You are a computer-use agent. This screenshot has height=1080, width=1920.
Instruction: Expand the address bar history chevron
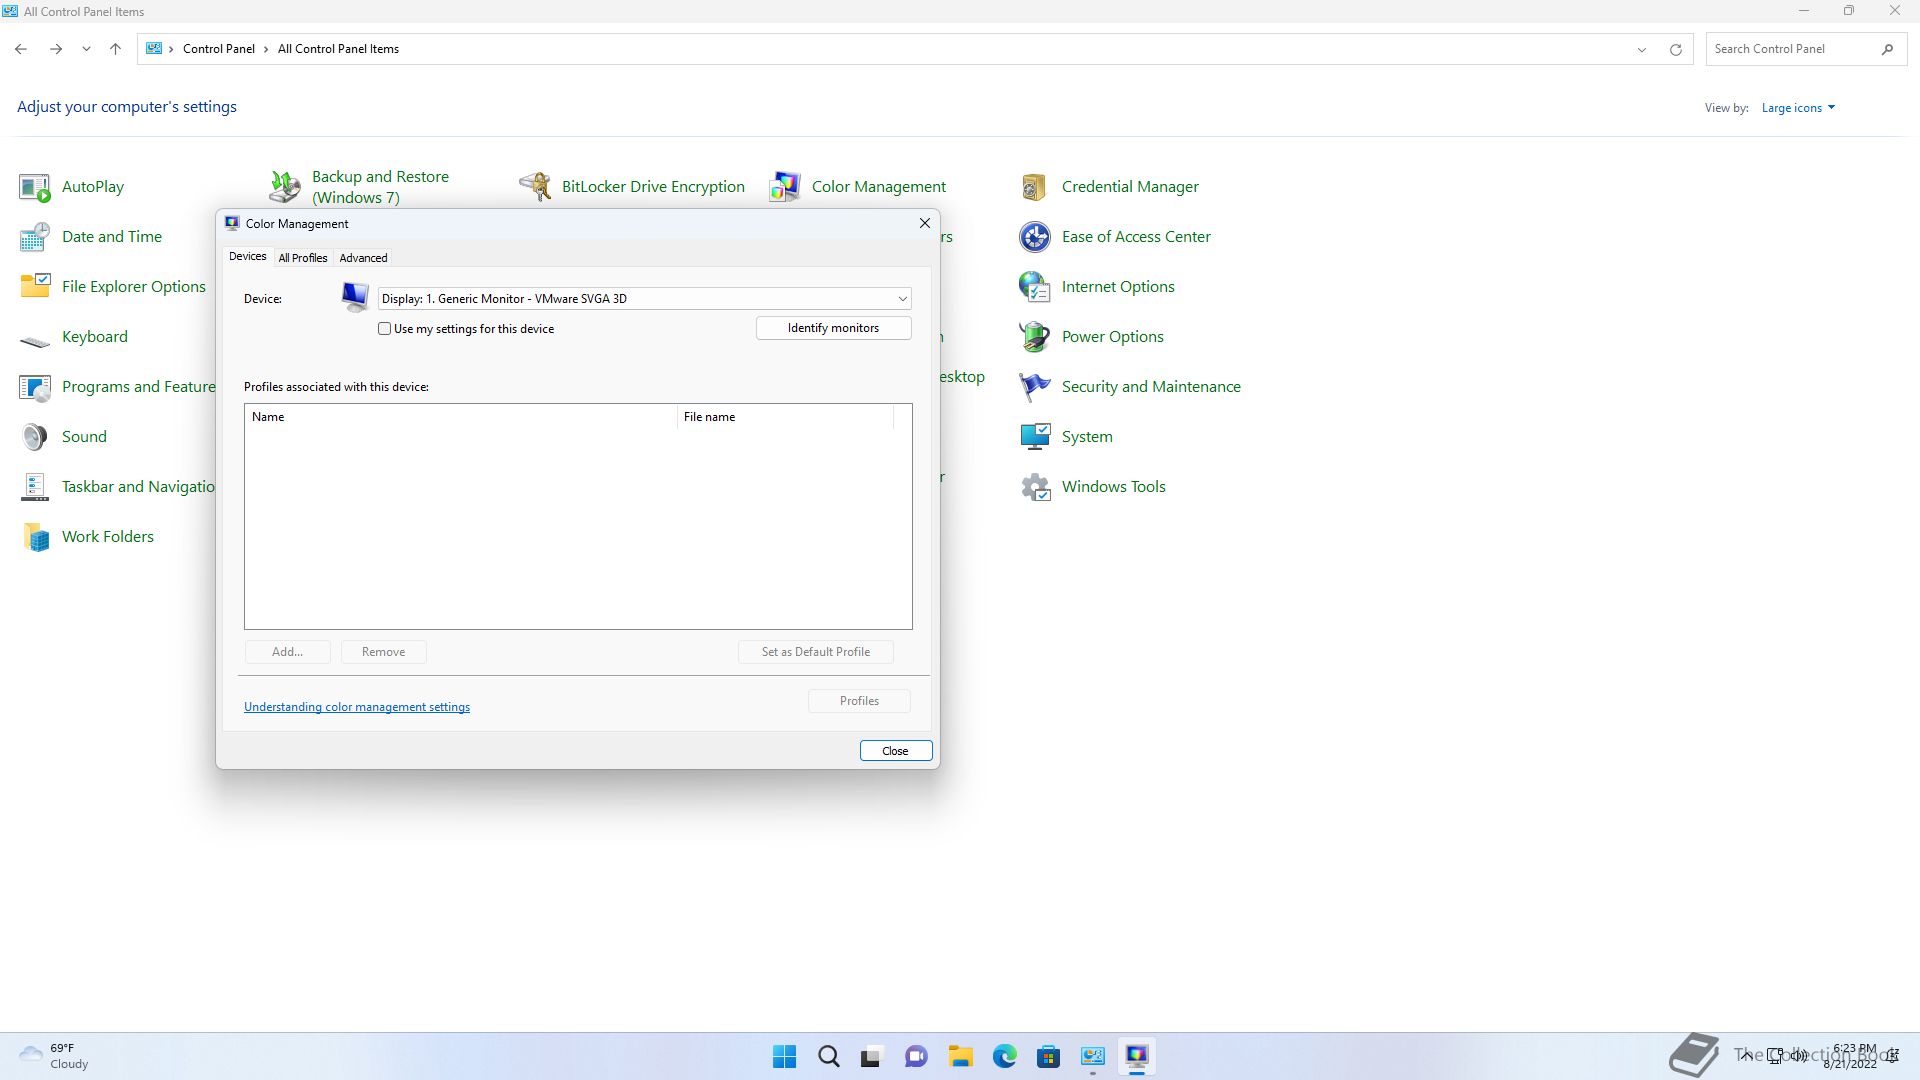click(x=1641, y=49)
